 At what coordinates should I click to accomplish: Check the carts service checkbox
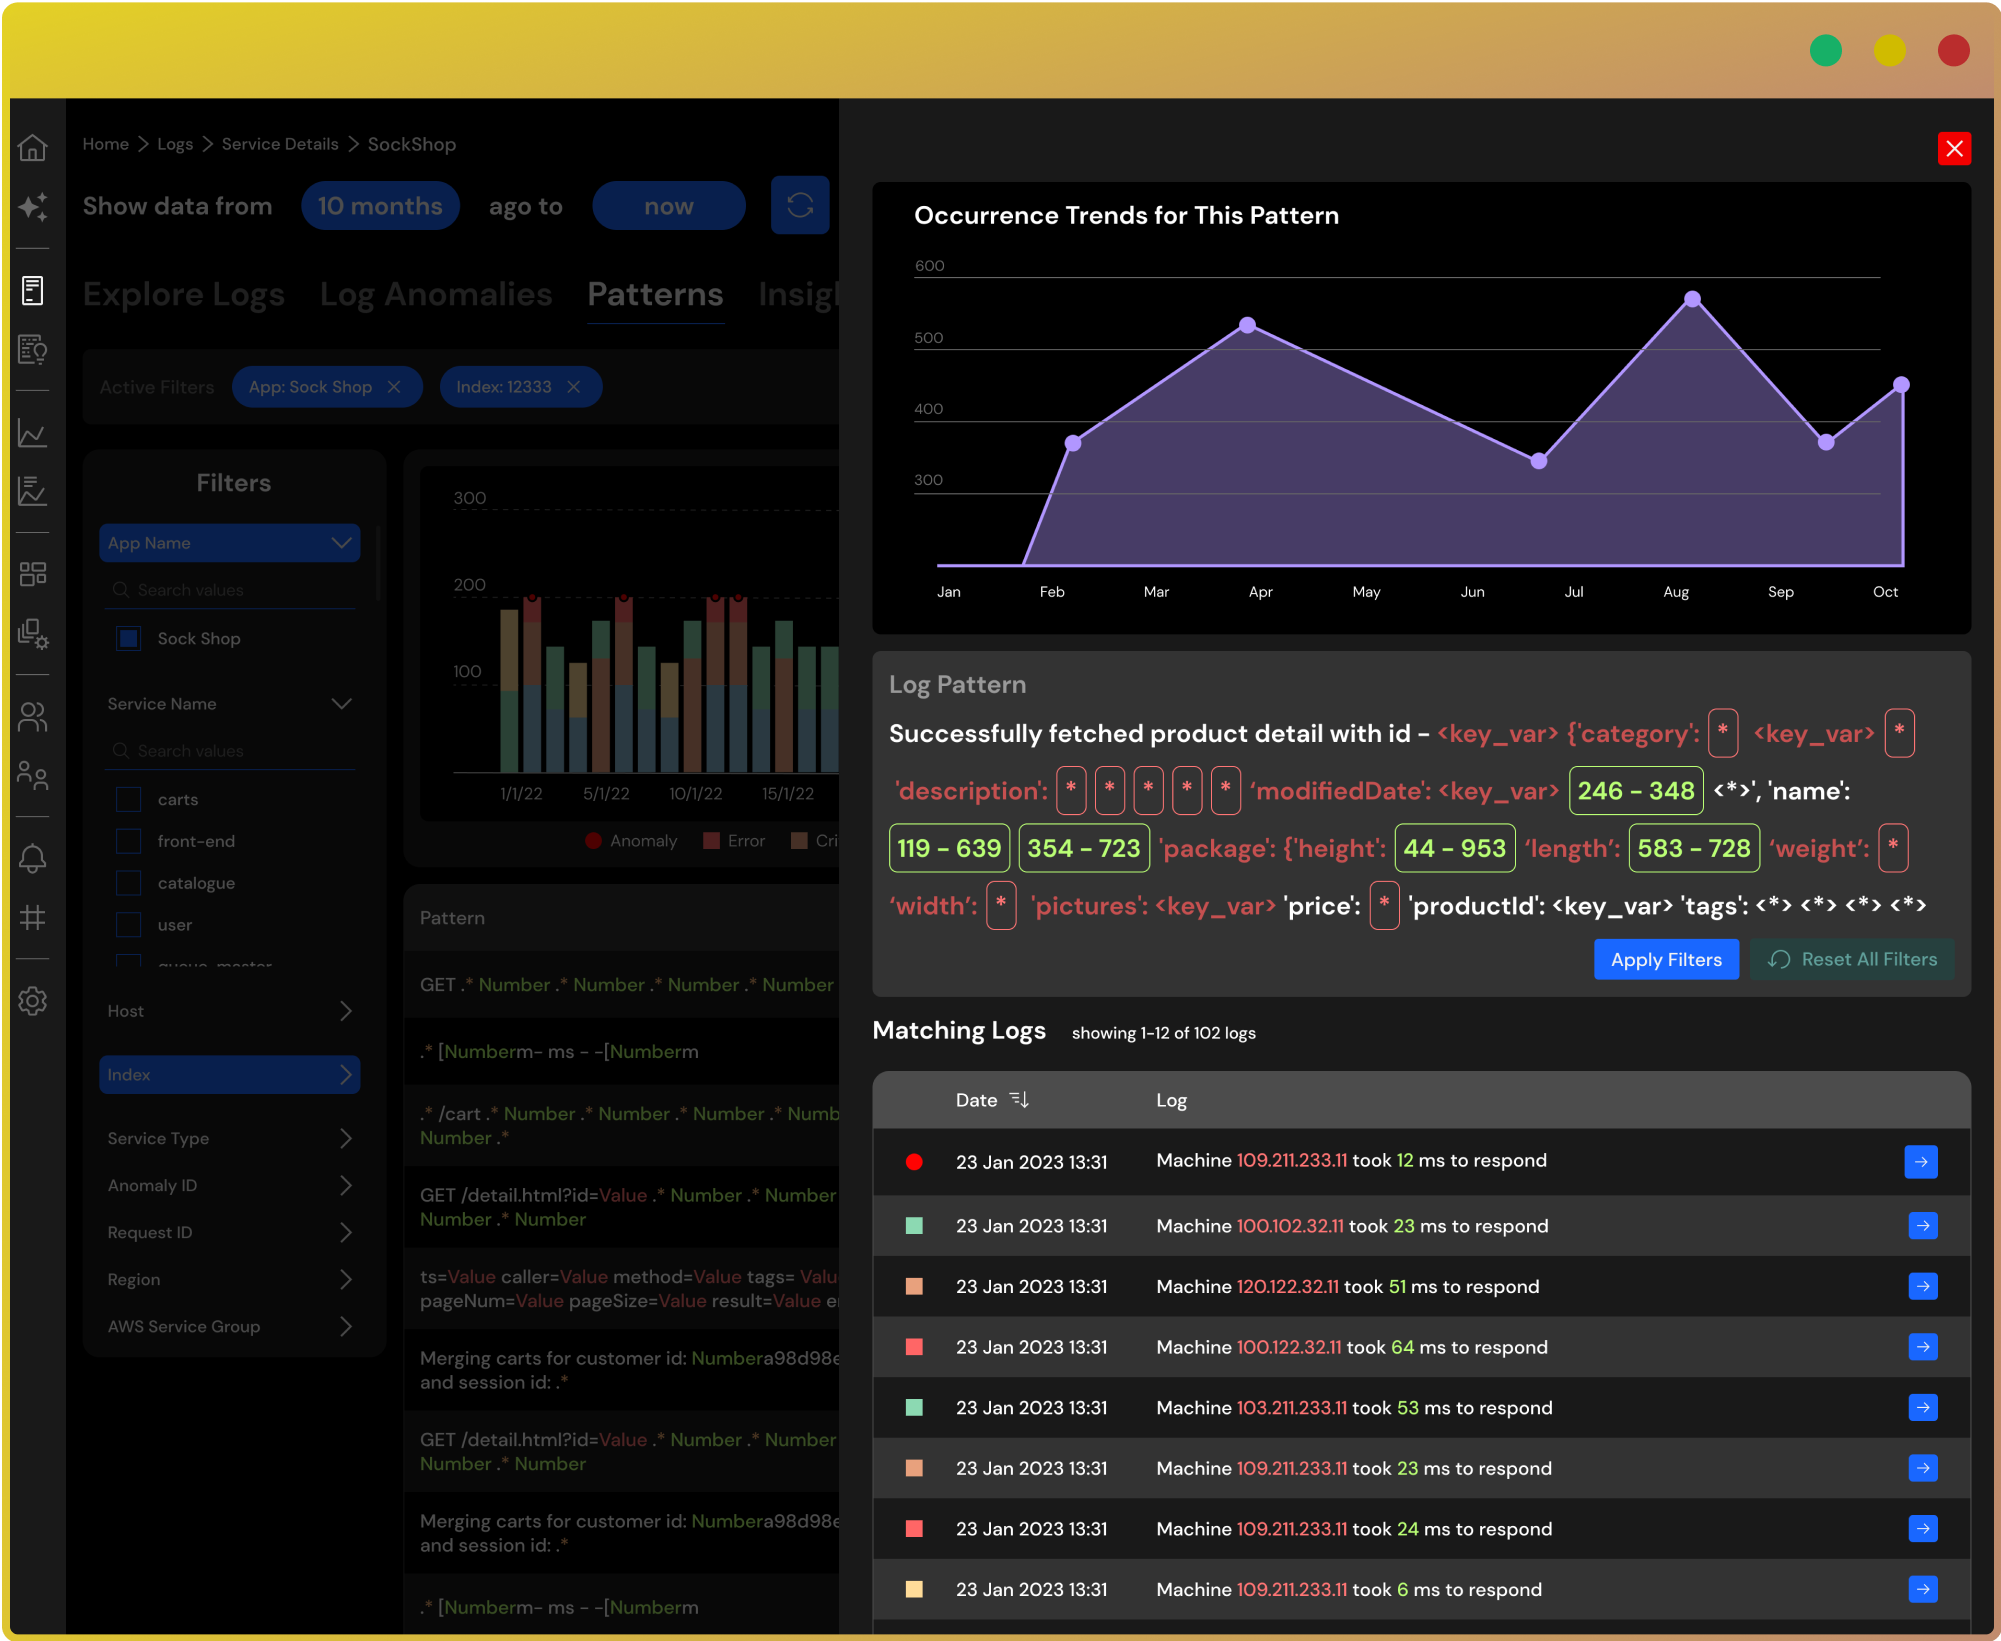click(x=129, y=799)
